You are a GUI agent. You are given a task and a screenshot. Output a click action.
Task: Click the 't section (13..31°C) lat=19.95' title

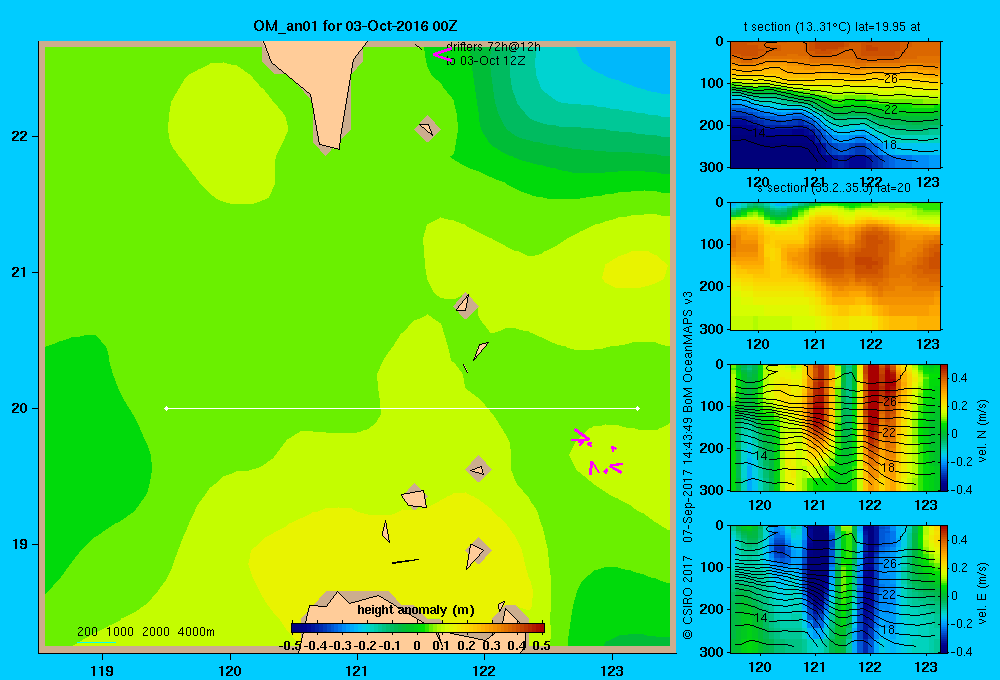tap(832, 27)
